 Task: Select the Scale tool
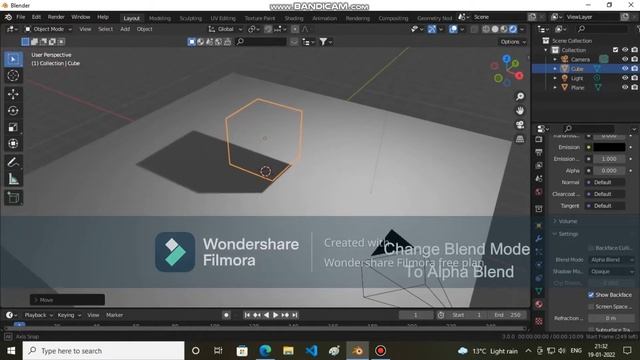coord(13,127)
